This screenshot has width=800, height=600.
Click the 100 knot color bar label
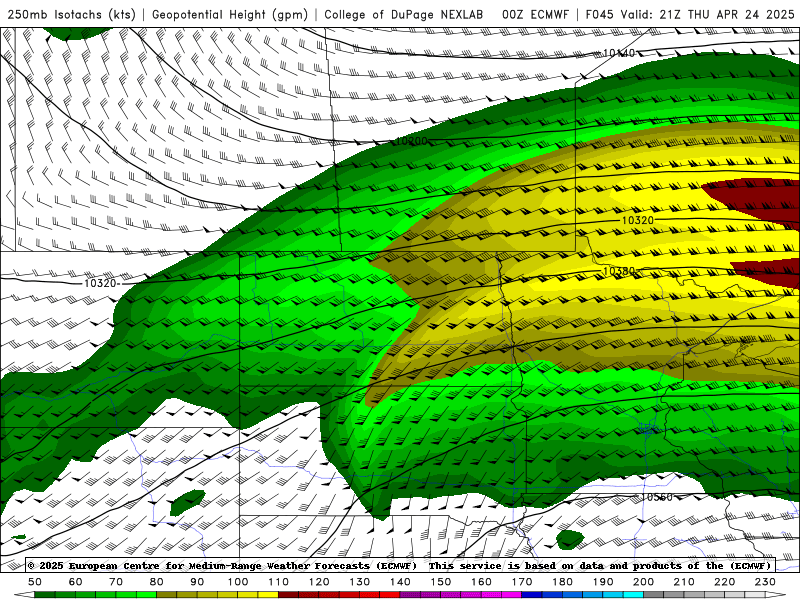click(238, 582)
